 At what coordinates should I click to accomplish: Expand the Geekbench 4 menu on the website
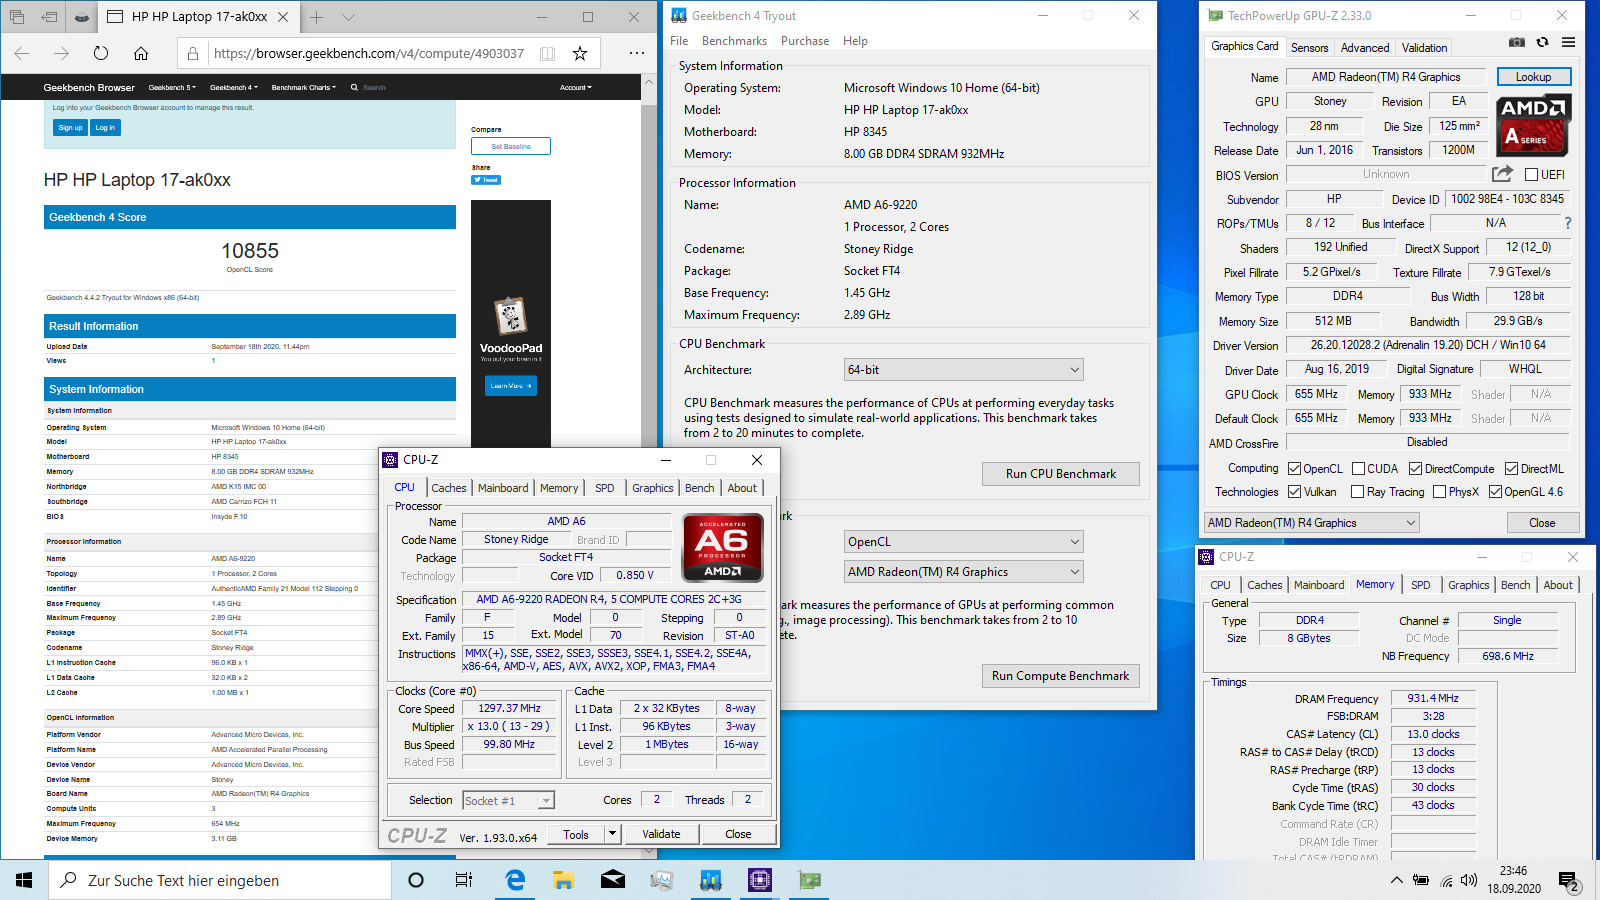[233, 87]
